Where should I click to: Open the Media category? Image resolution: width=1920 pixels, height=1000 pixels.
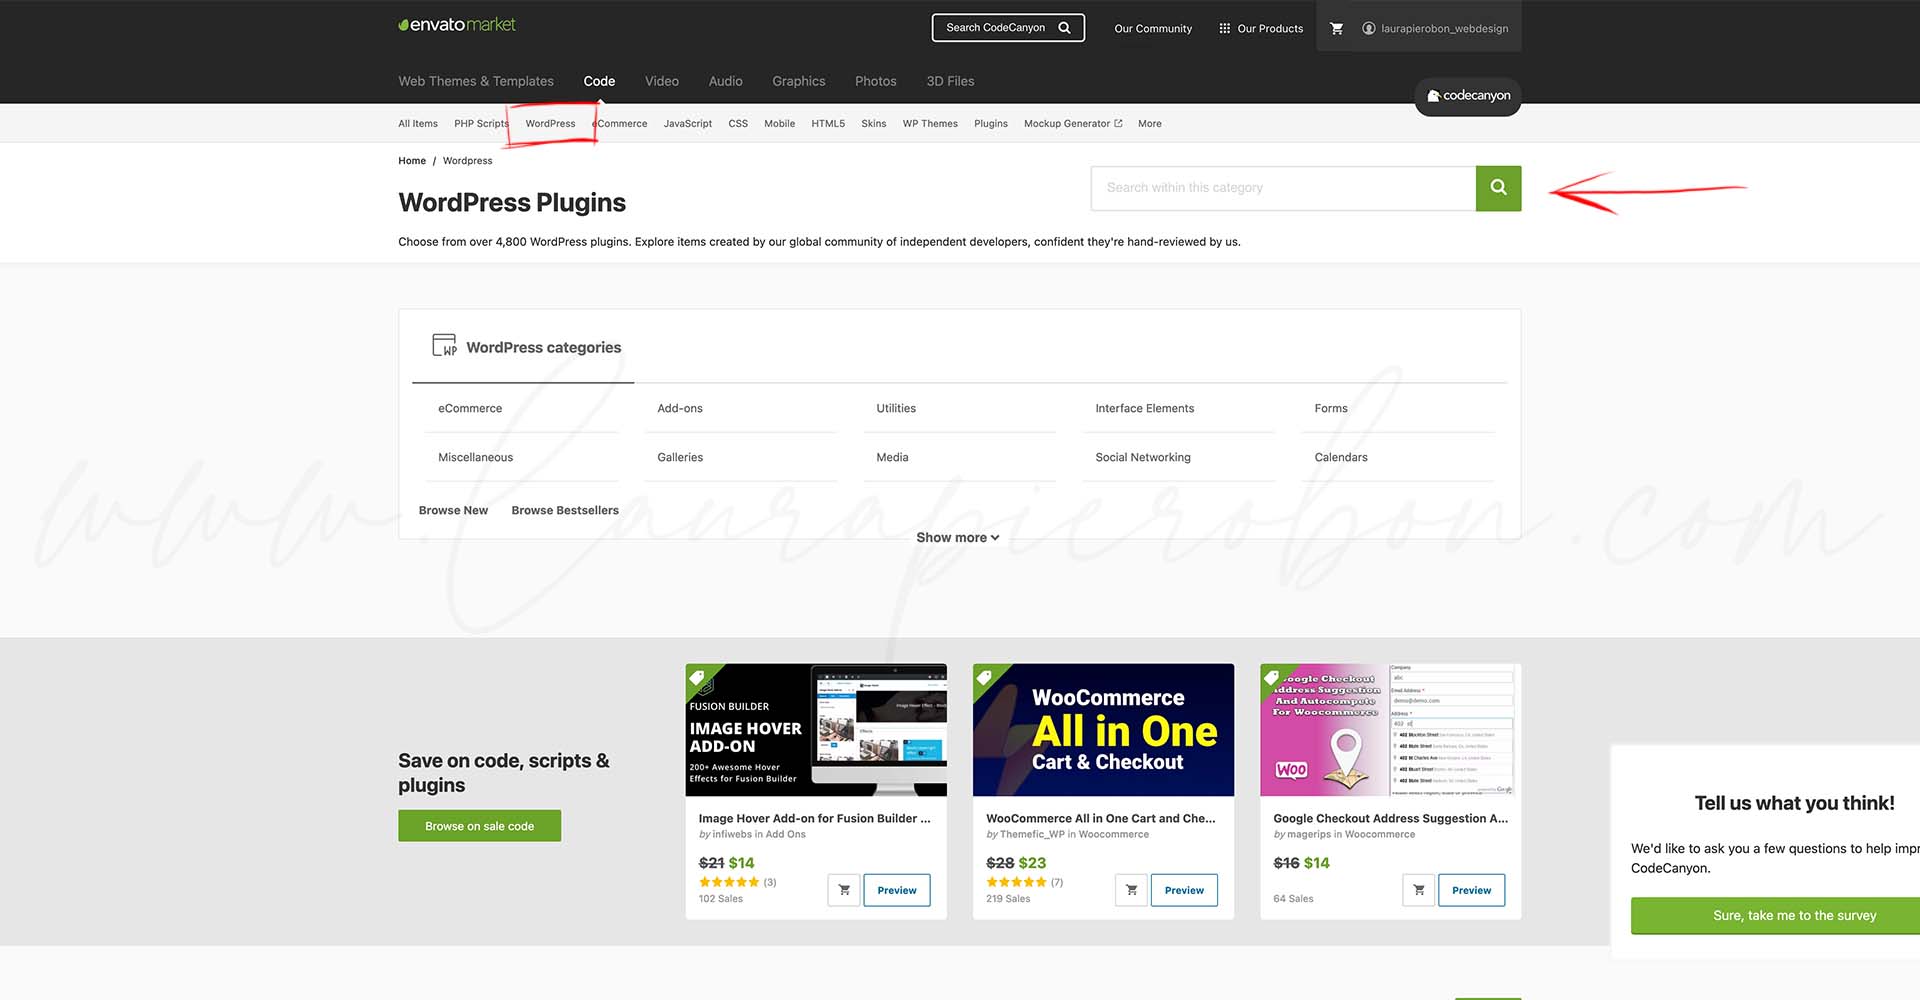point(892,457)
